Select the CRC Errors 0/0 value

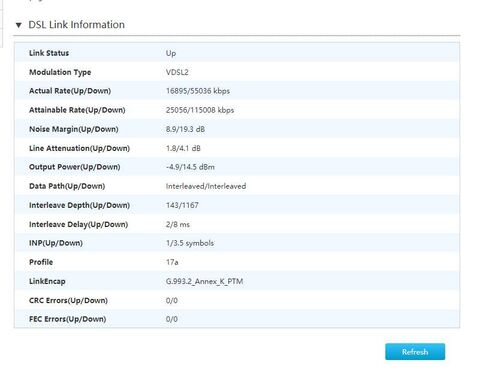tap(172, 300)
